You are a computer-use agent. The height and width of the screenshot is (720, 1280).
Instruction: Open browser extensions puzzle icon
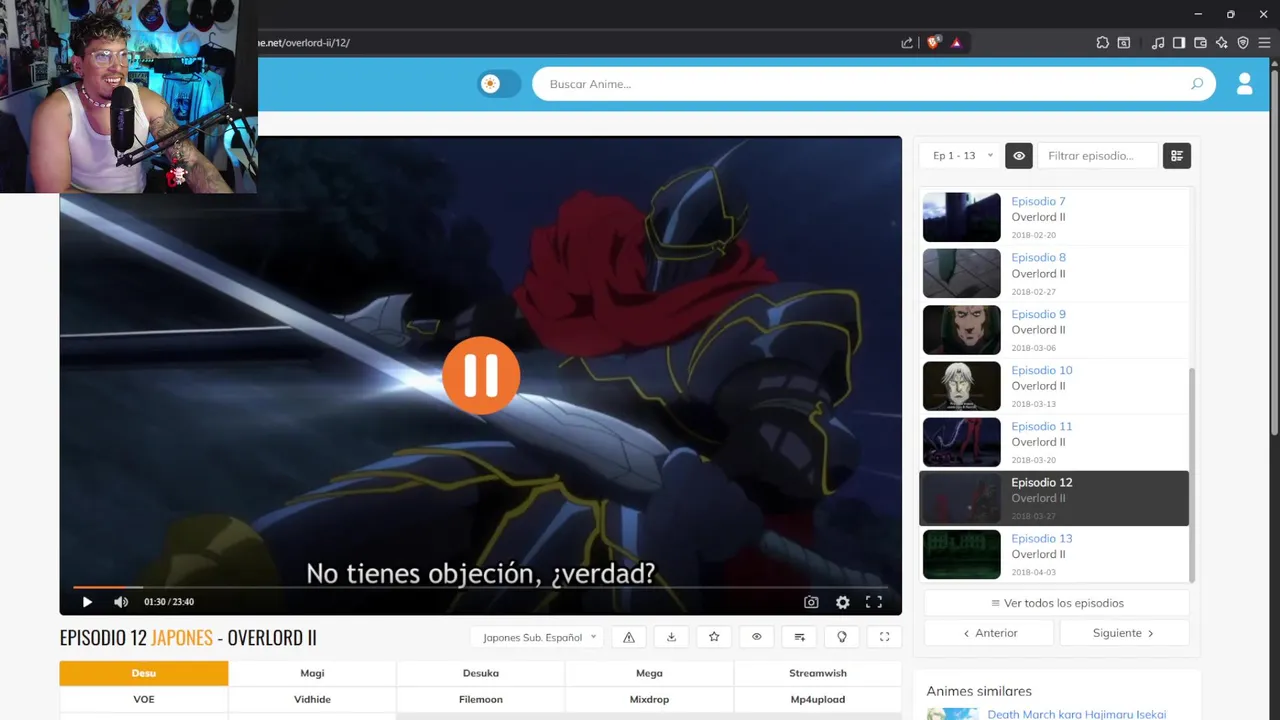pyautogui.click(x=1102, y=43)
